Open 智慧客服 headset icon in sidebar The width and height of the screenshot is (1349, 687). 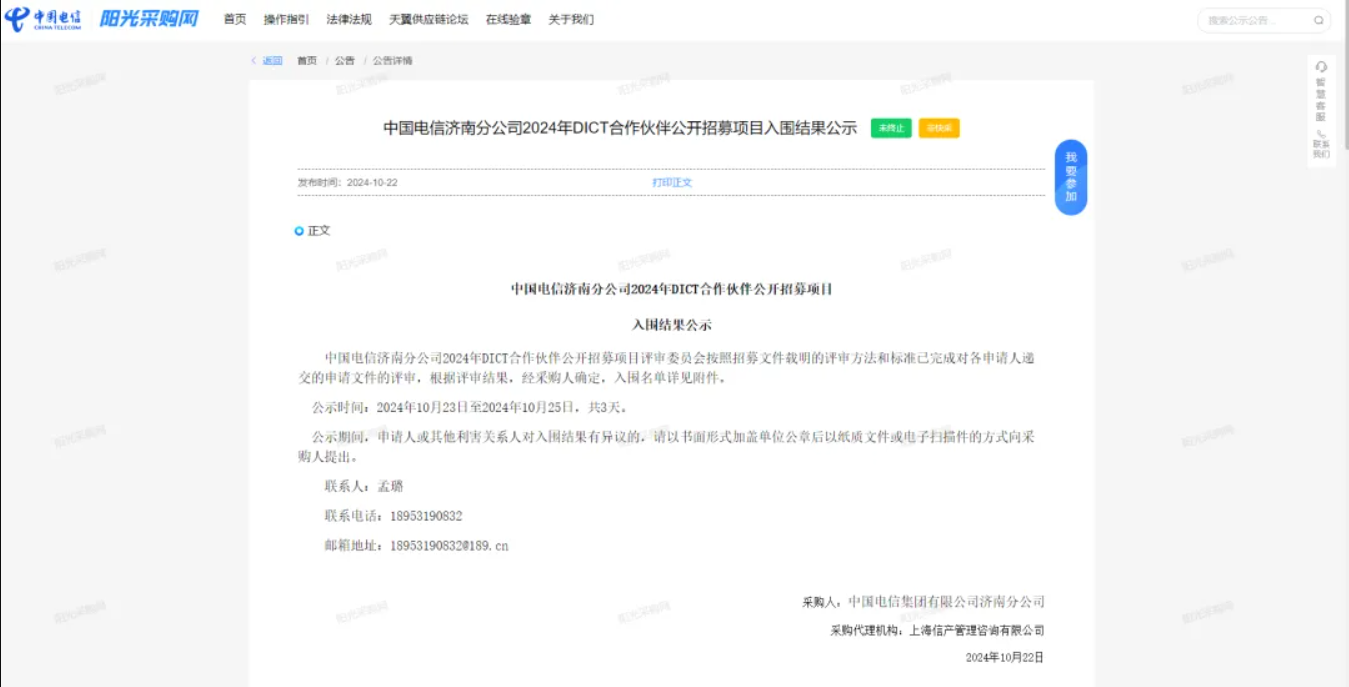[x=1321, y=67]
